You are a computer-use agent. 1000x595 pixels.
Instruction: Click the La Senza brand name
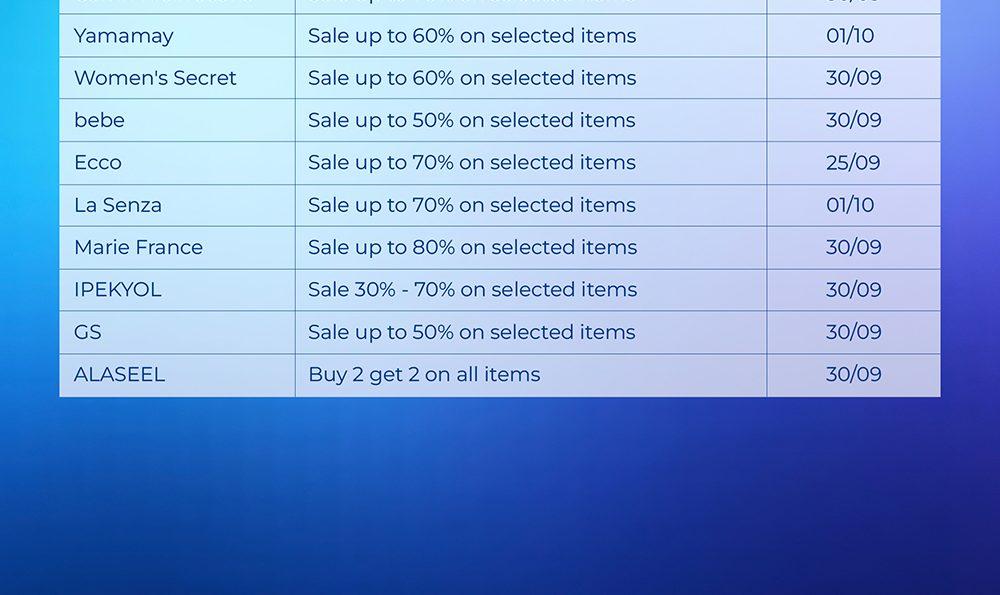tap(118, 205)
